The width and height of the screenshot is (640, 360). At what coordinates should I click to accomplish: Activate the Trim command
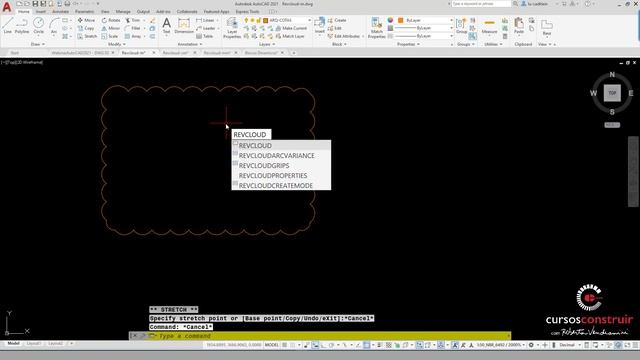coord(133,20)
